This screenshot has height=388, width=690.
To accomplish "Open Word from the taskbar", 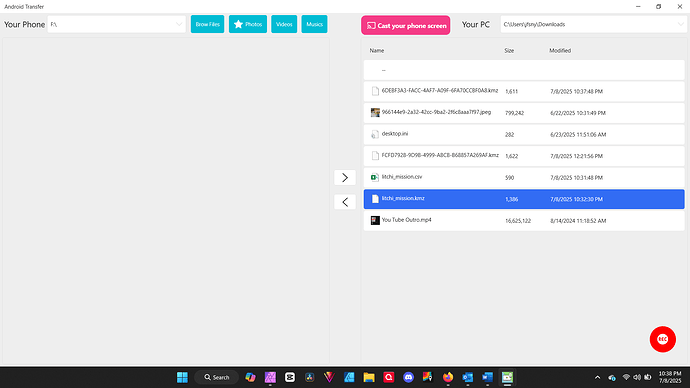I will pos(488,377).
